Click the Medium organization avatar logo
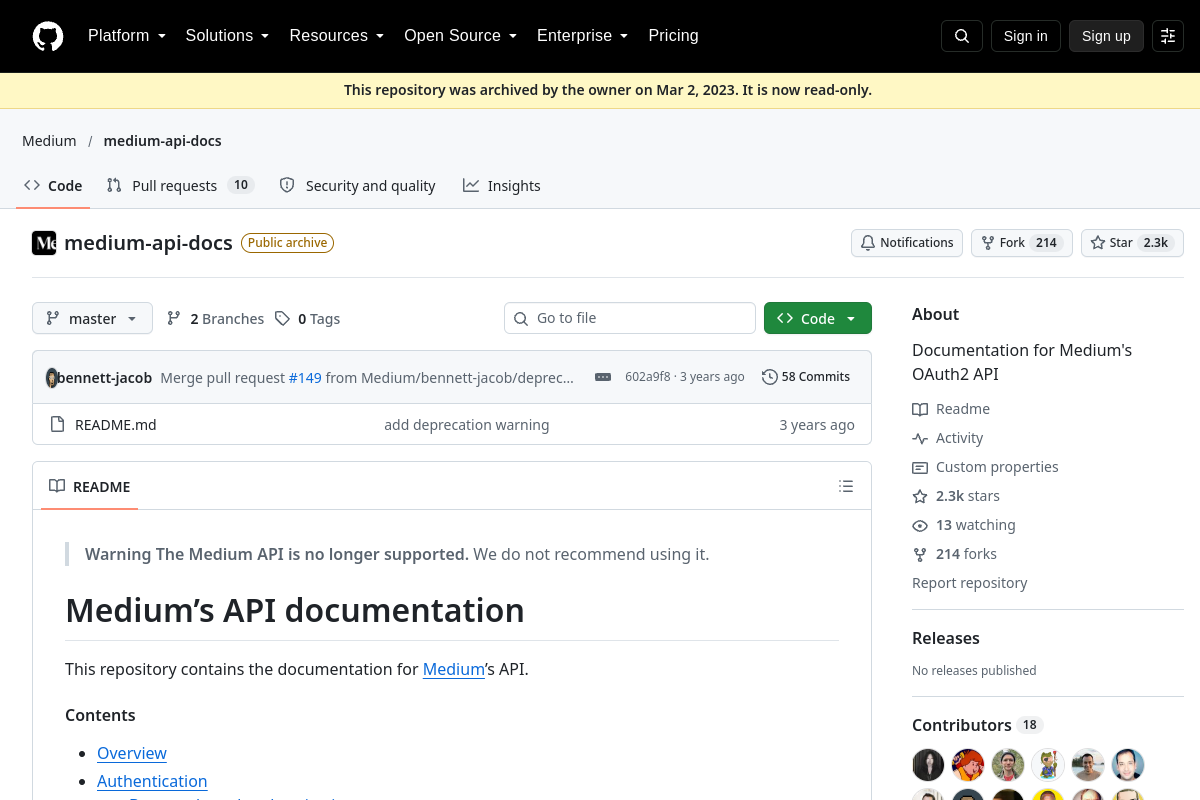1200x800 pixels. (x=44, y=243)
